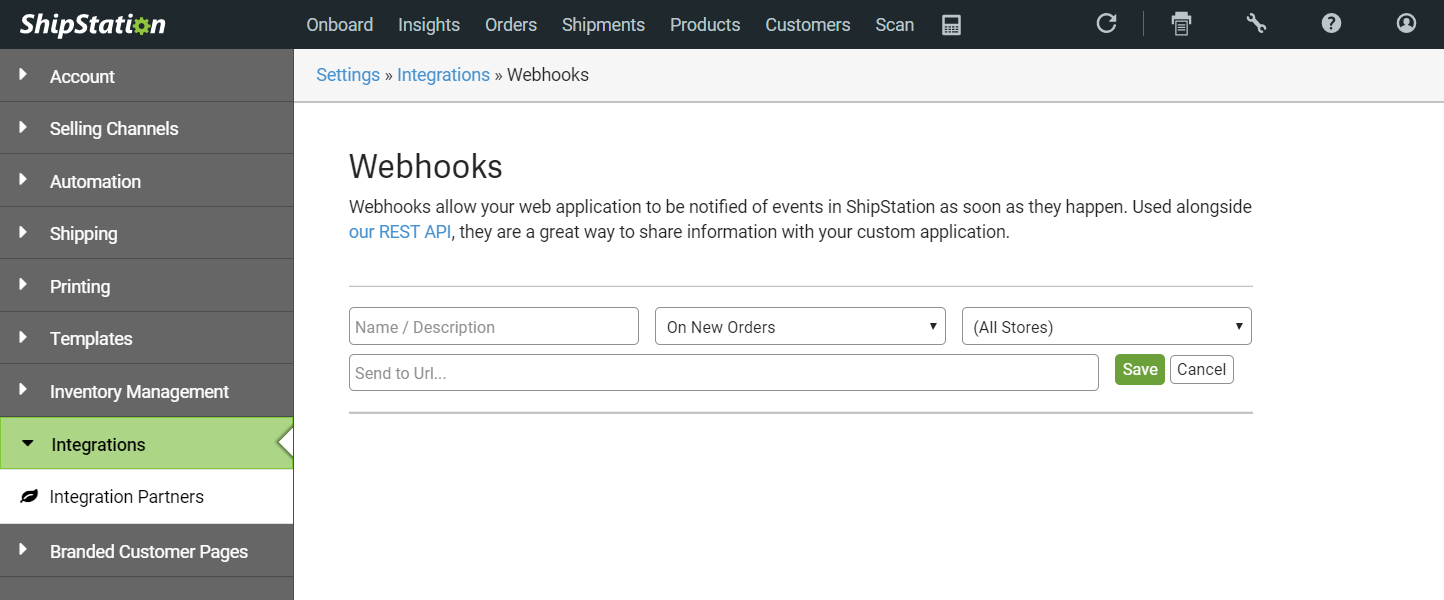The image size is (1444, 600).
Task: Click the leaf icon beside Integration Partners
Action: pyautogui.click(x=30, y=497)
